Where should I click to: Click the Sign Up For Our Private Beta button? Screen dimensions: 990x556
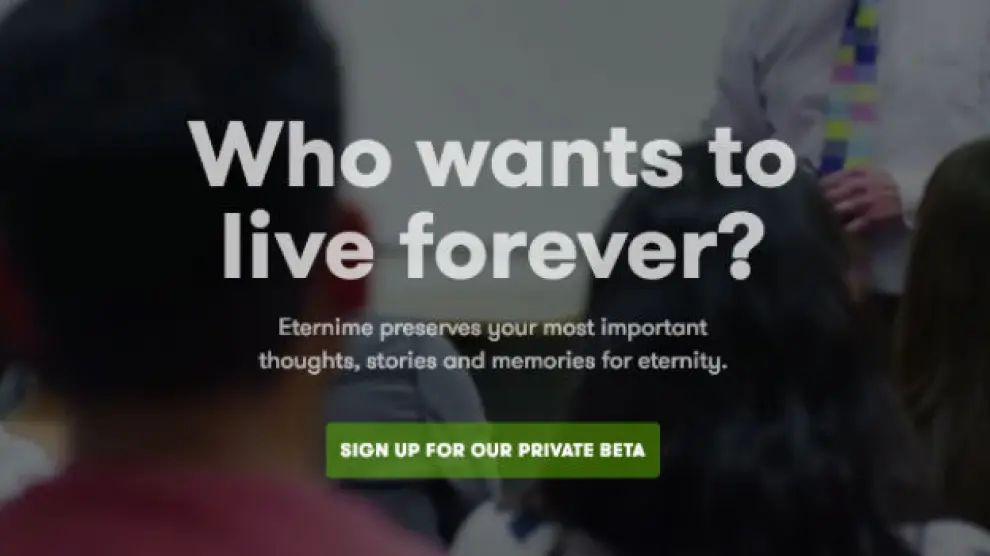(492, 450)
